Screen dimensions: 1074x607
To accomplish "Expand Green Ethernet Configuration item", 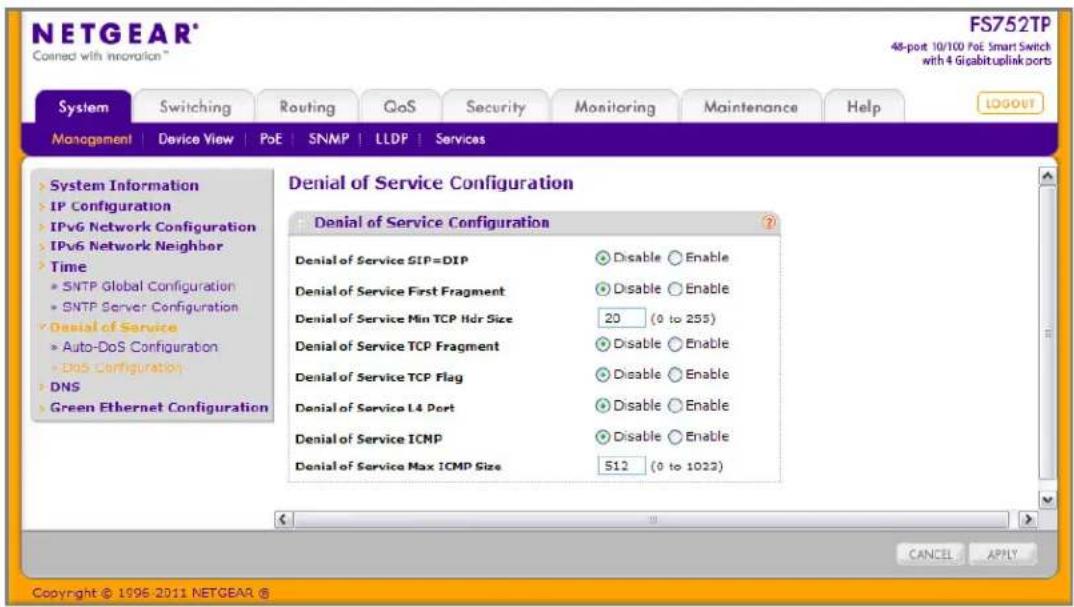I will 159,407.
